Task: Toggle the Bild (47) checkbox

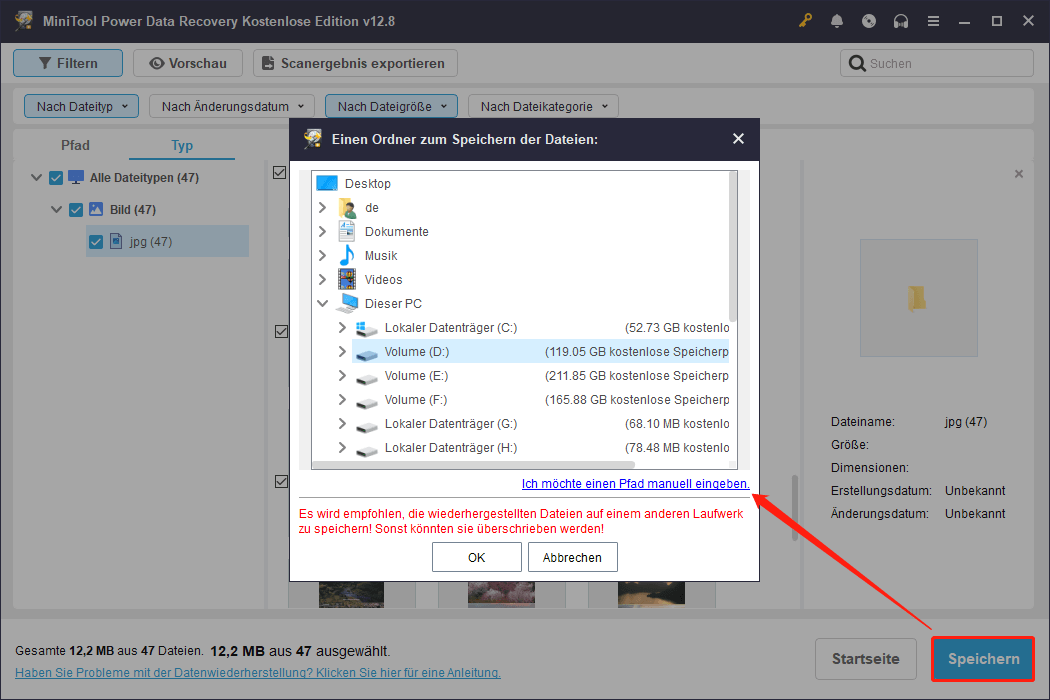Action: (76, 209)
